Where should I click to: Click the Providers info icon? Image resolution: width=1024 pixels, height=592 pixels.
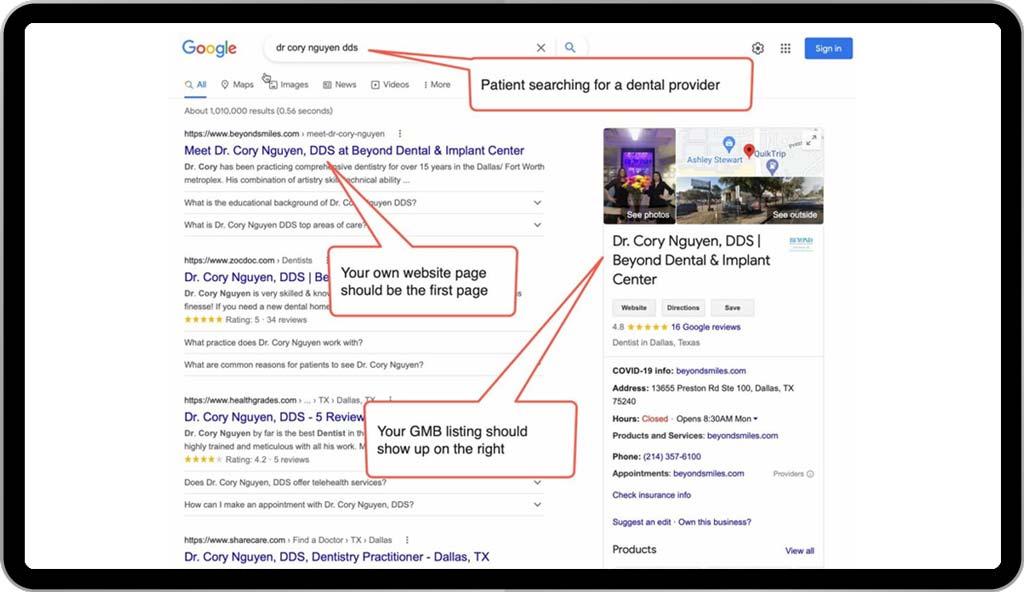tap(810, 474)
